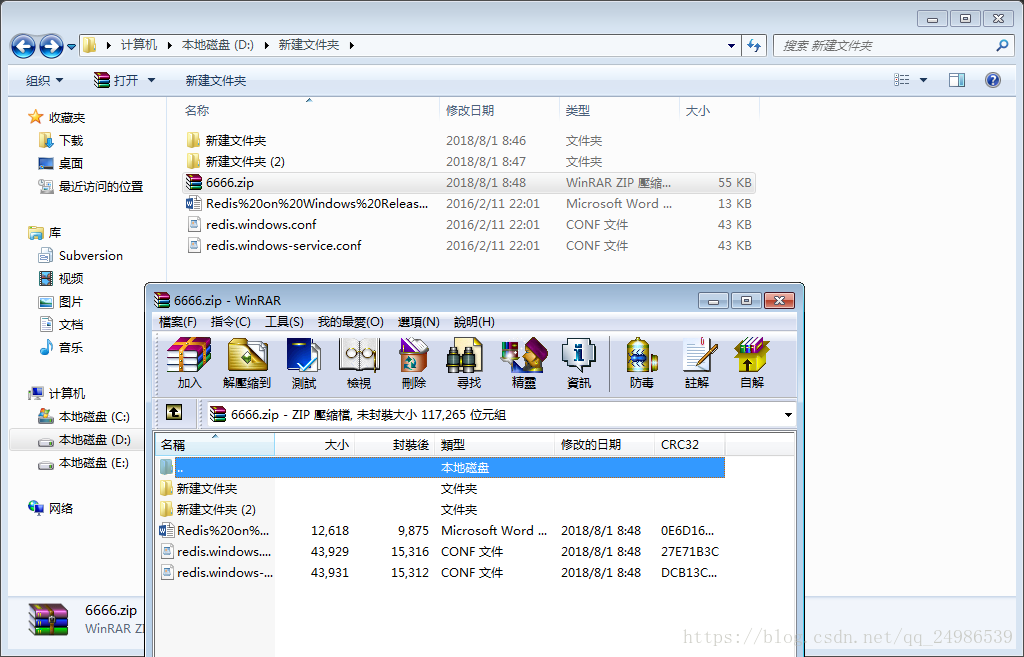Open the 我的最愛(O) menu in WinRAR

[x=351, y=322]
